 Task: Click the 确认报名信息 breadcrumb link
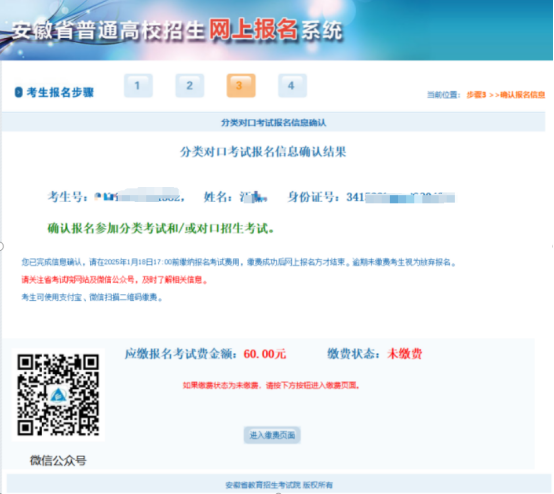(523, 95)
